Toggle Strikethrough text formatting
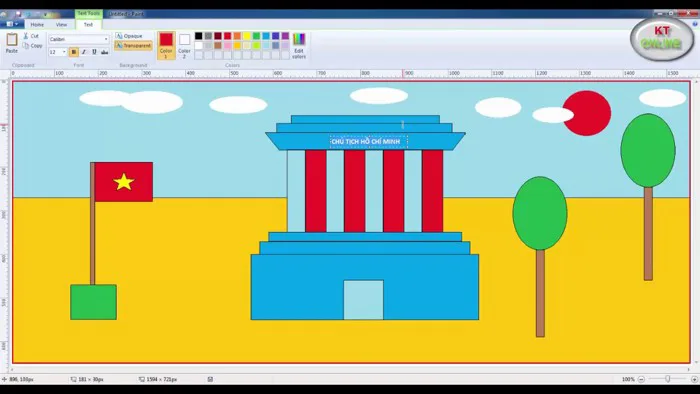700x394 pixels. pos(104,52)
